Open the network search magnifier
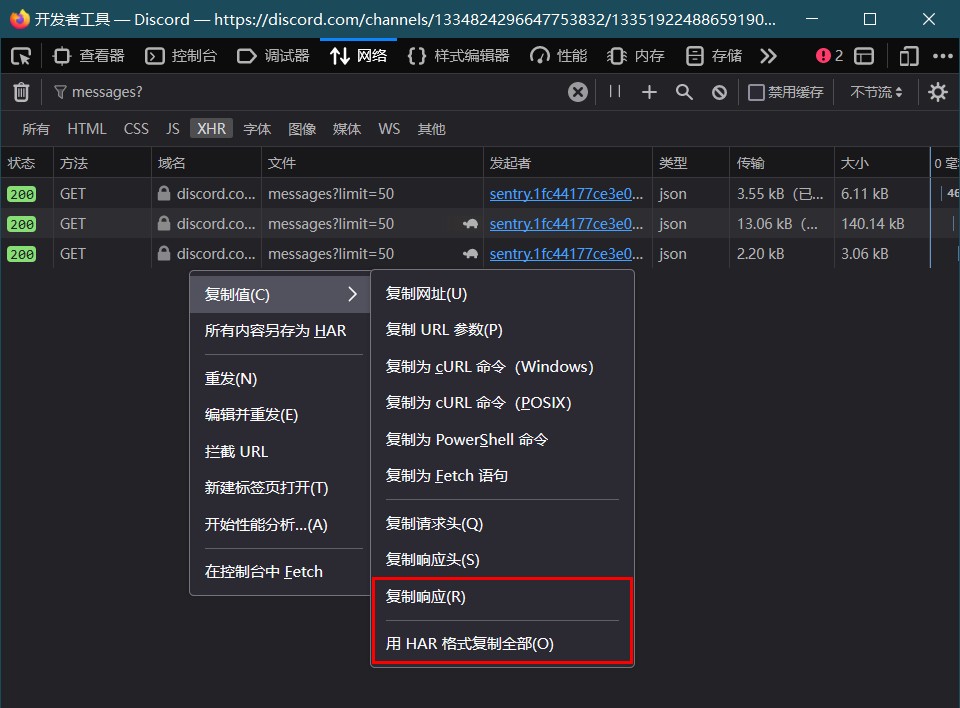 684,92
